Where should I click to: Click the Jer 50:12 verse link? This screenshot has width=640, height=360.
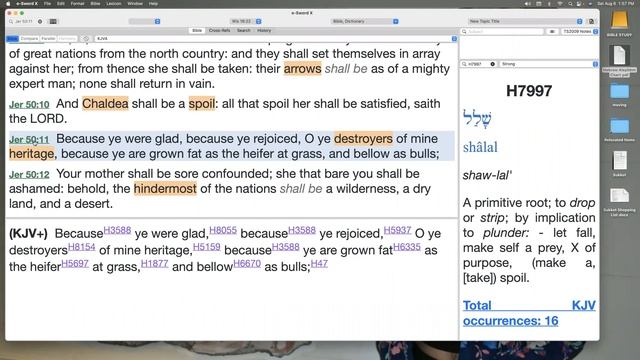point(29,175)
